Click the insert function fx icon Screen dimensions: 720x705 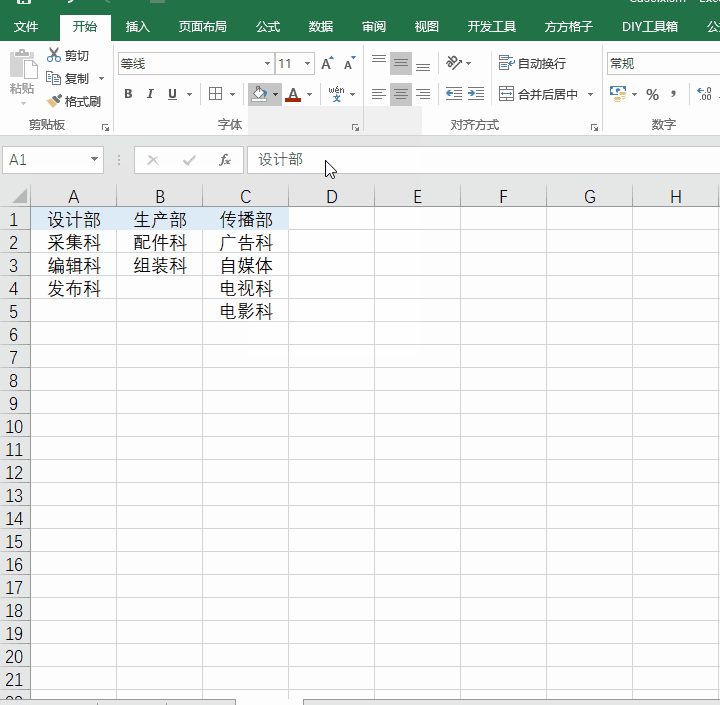point(225,160)
